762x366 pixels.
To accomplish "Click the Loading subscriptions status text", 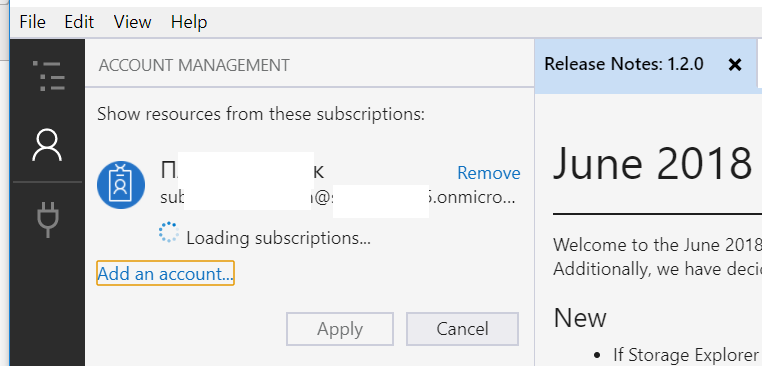I will tap(278, 238).
